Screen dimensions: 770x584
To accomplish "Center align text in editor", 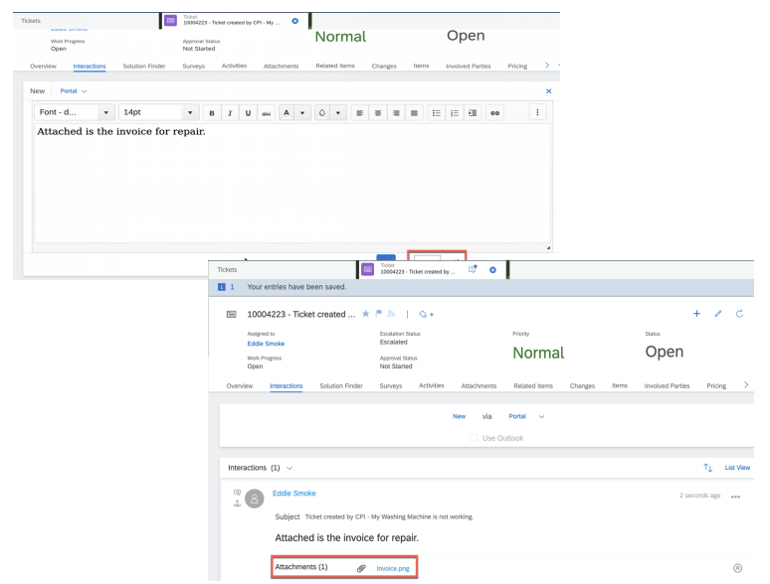I will coord(378,113).
